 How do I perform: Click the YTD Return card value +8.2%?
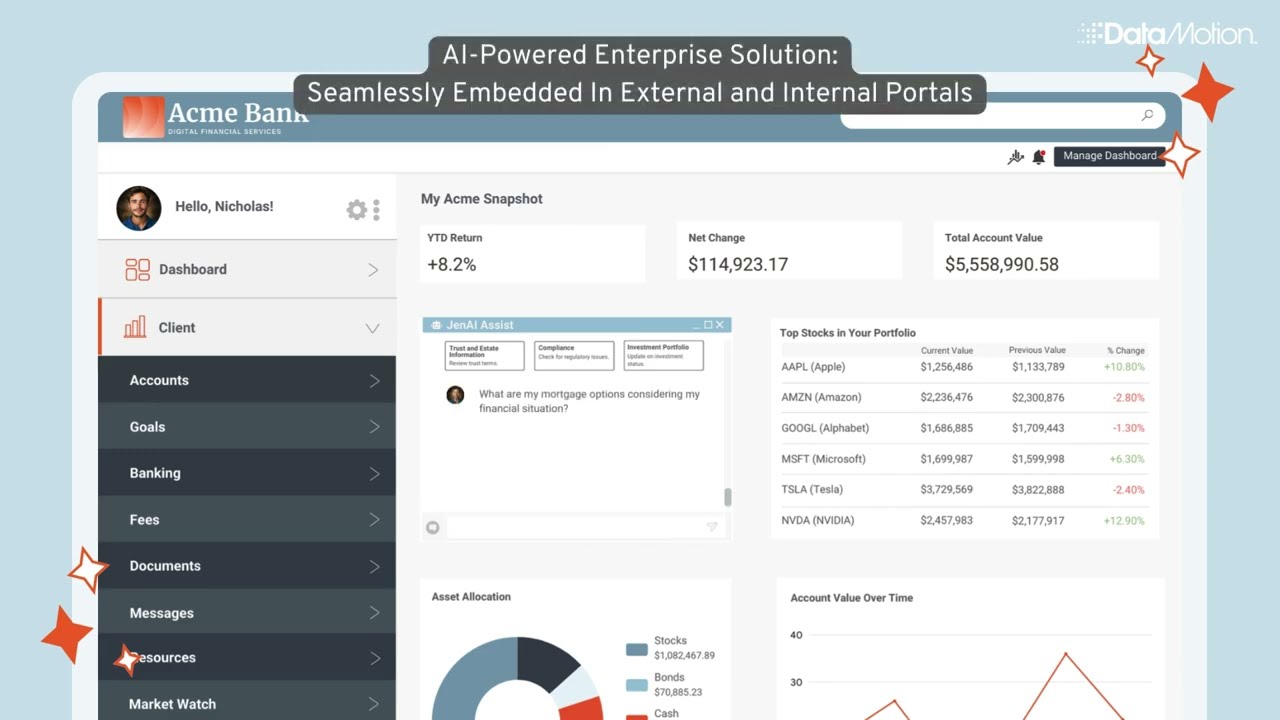coord(452,265)
